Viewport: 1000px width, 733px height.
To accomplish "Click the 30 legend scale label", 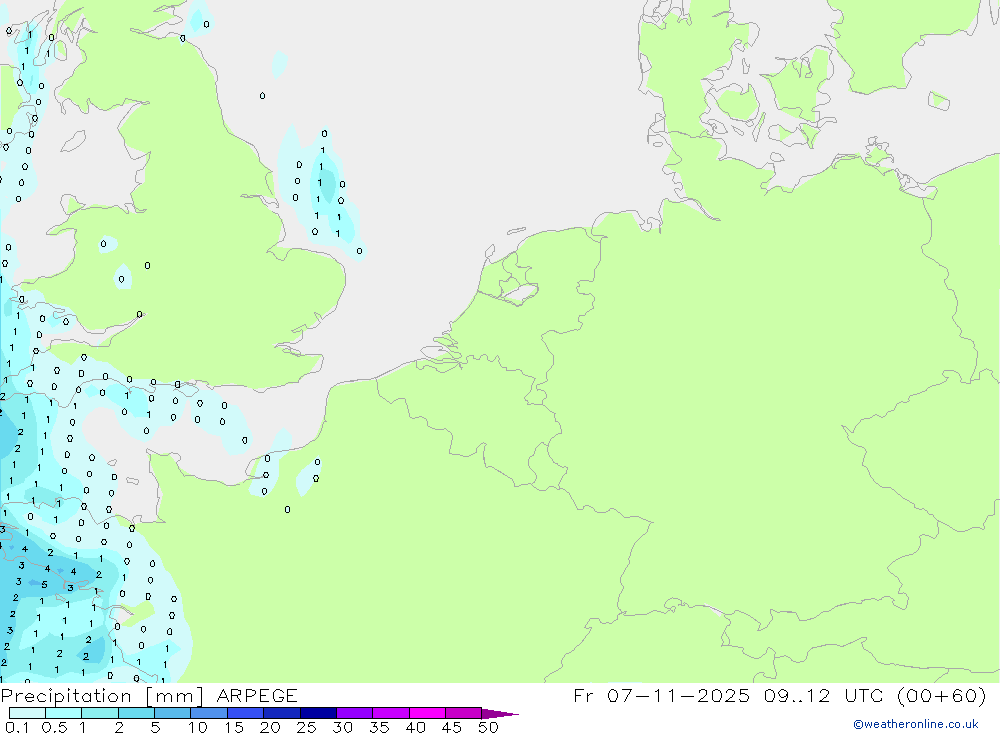I will (x=343, y=727).
